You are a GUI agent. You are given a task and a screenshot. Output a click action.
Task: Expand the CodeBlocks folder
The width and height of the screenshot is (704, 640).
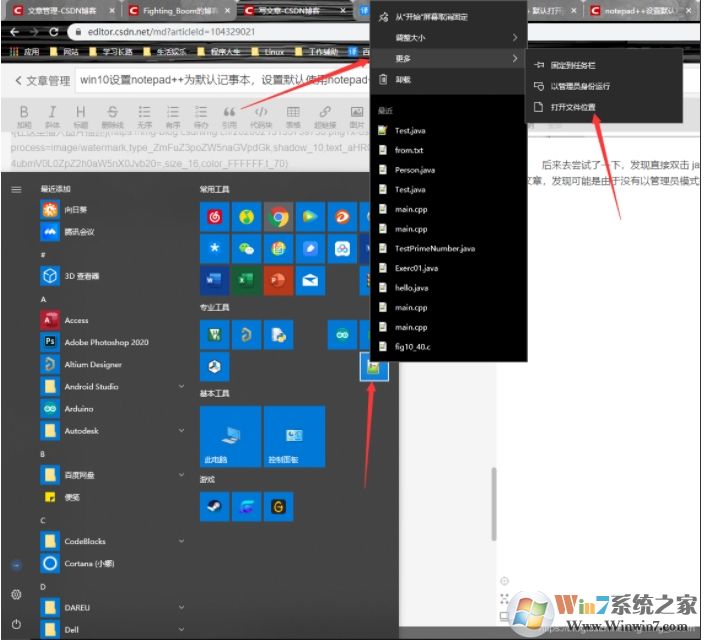click(x=112, y=541)
